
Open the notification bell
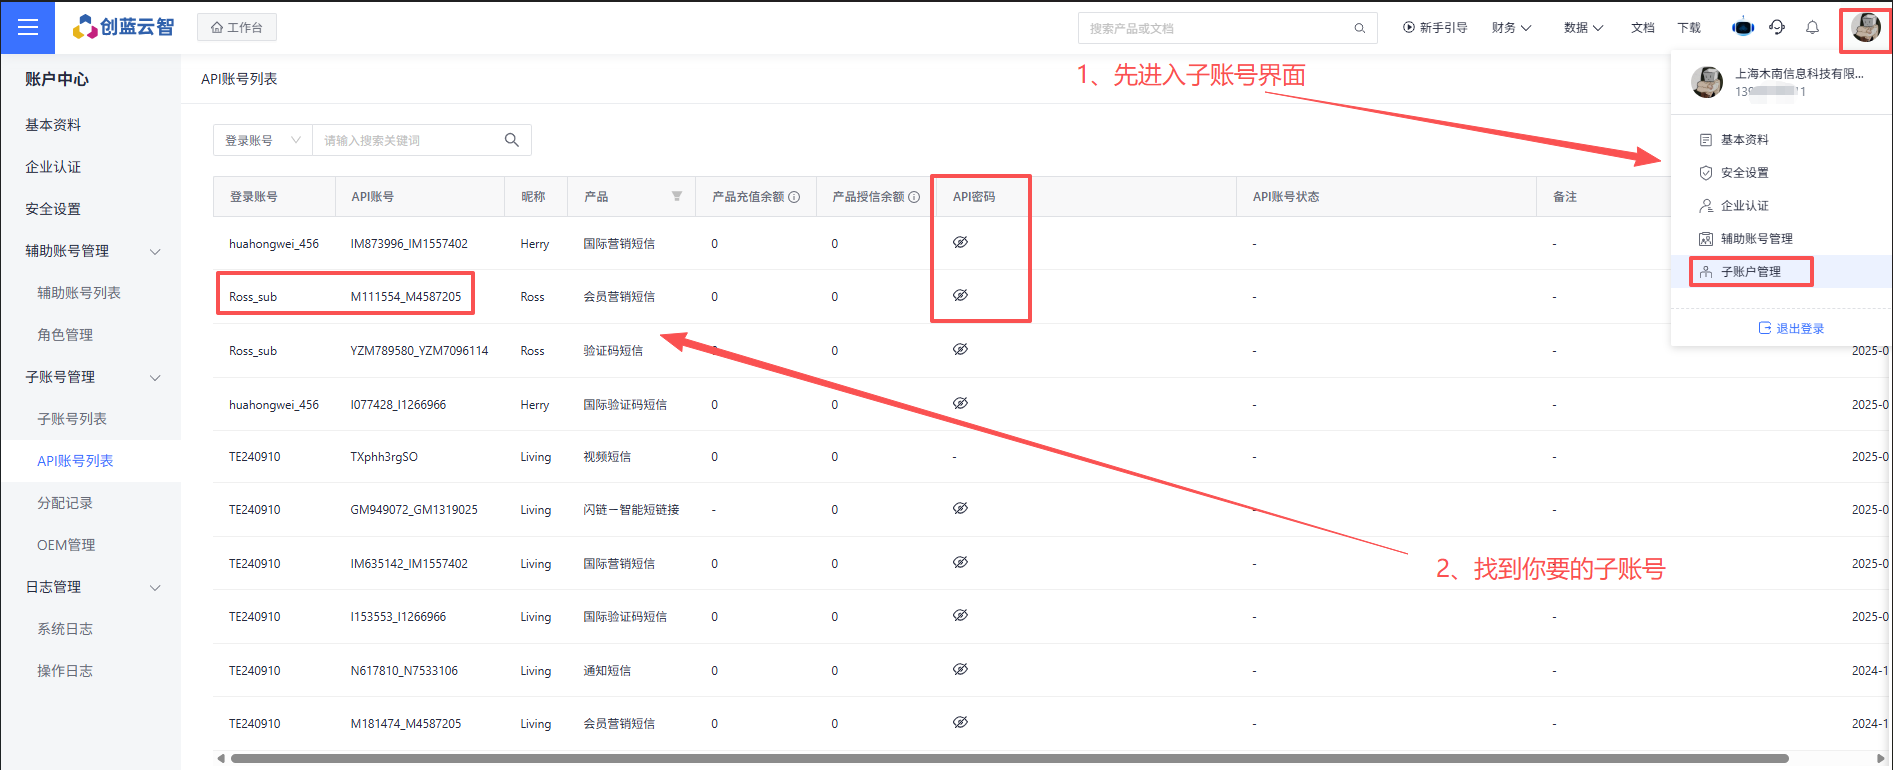[x=1812, y=28]
